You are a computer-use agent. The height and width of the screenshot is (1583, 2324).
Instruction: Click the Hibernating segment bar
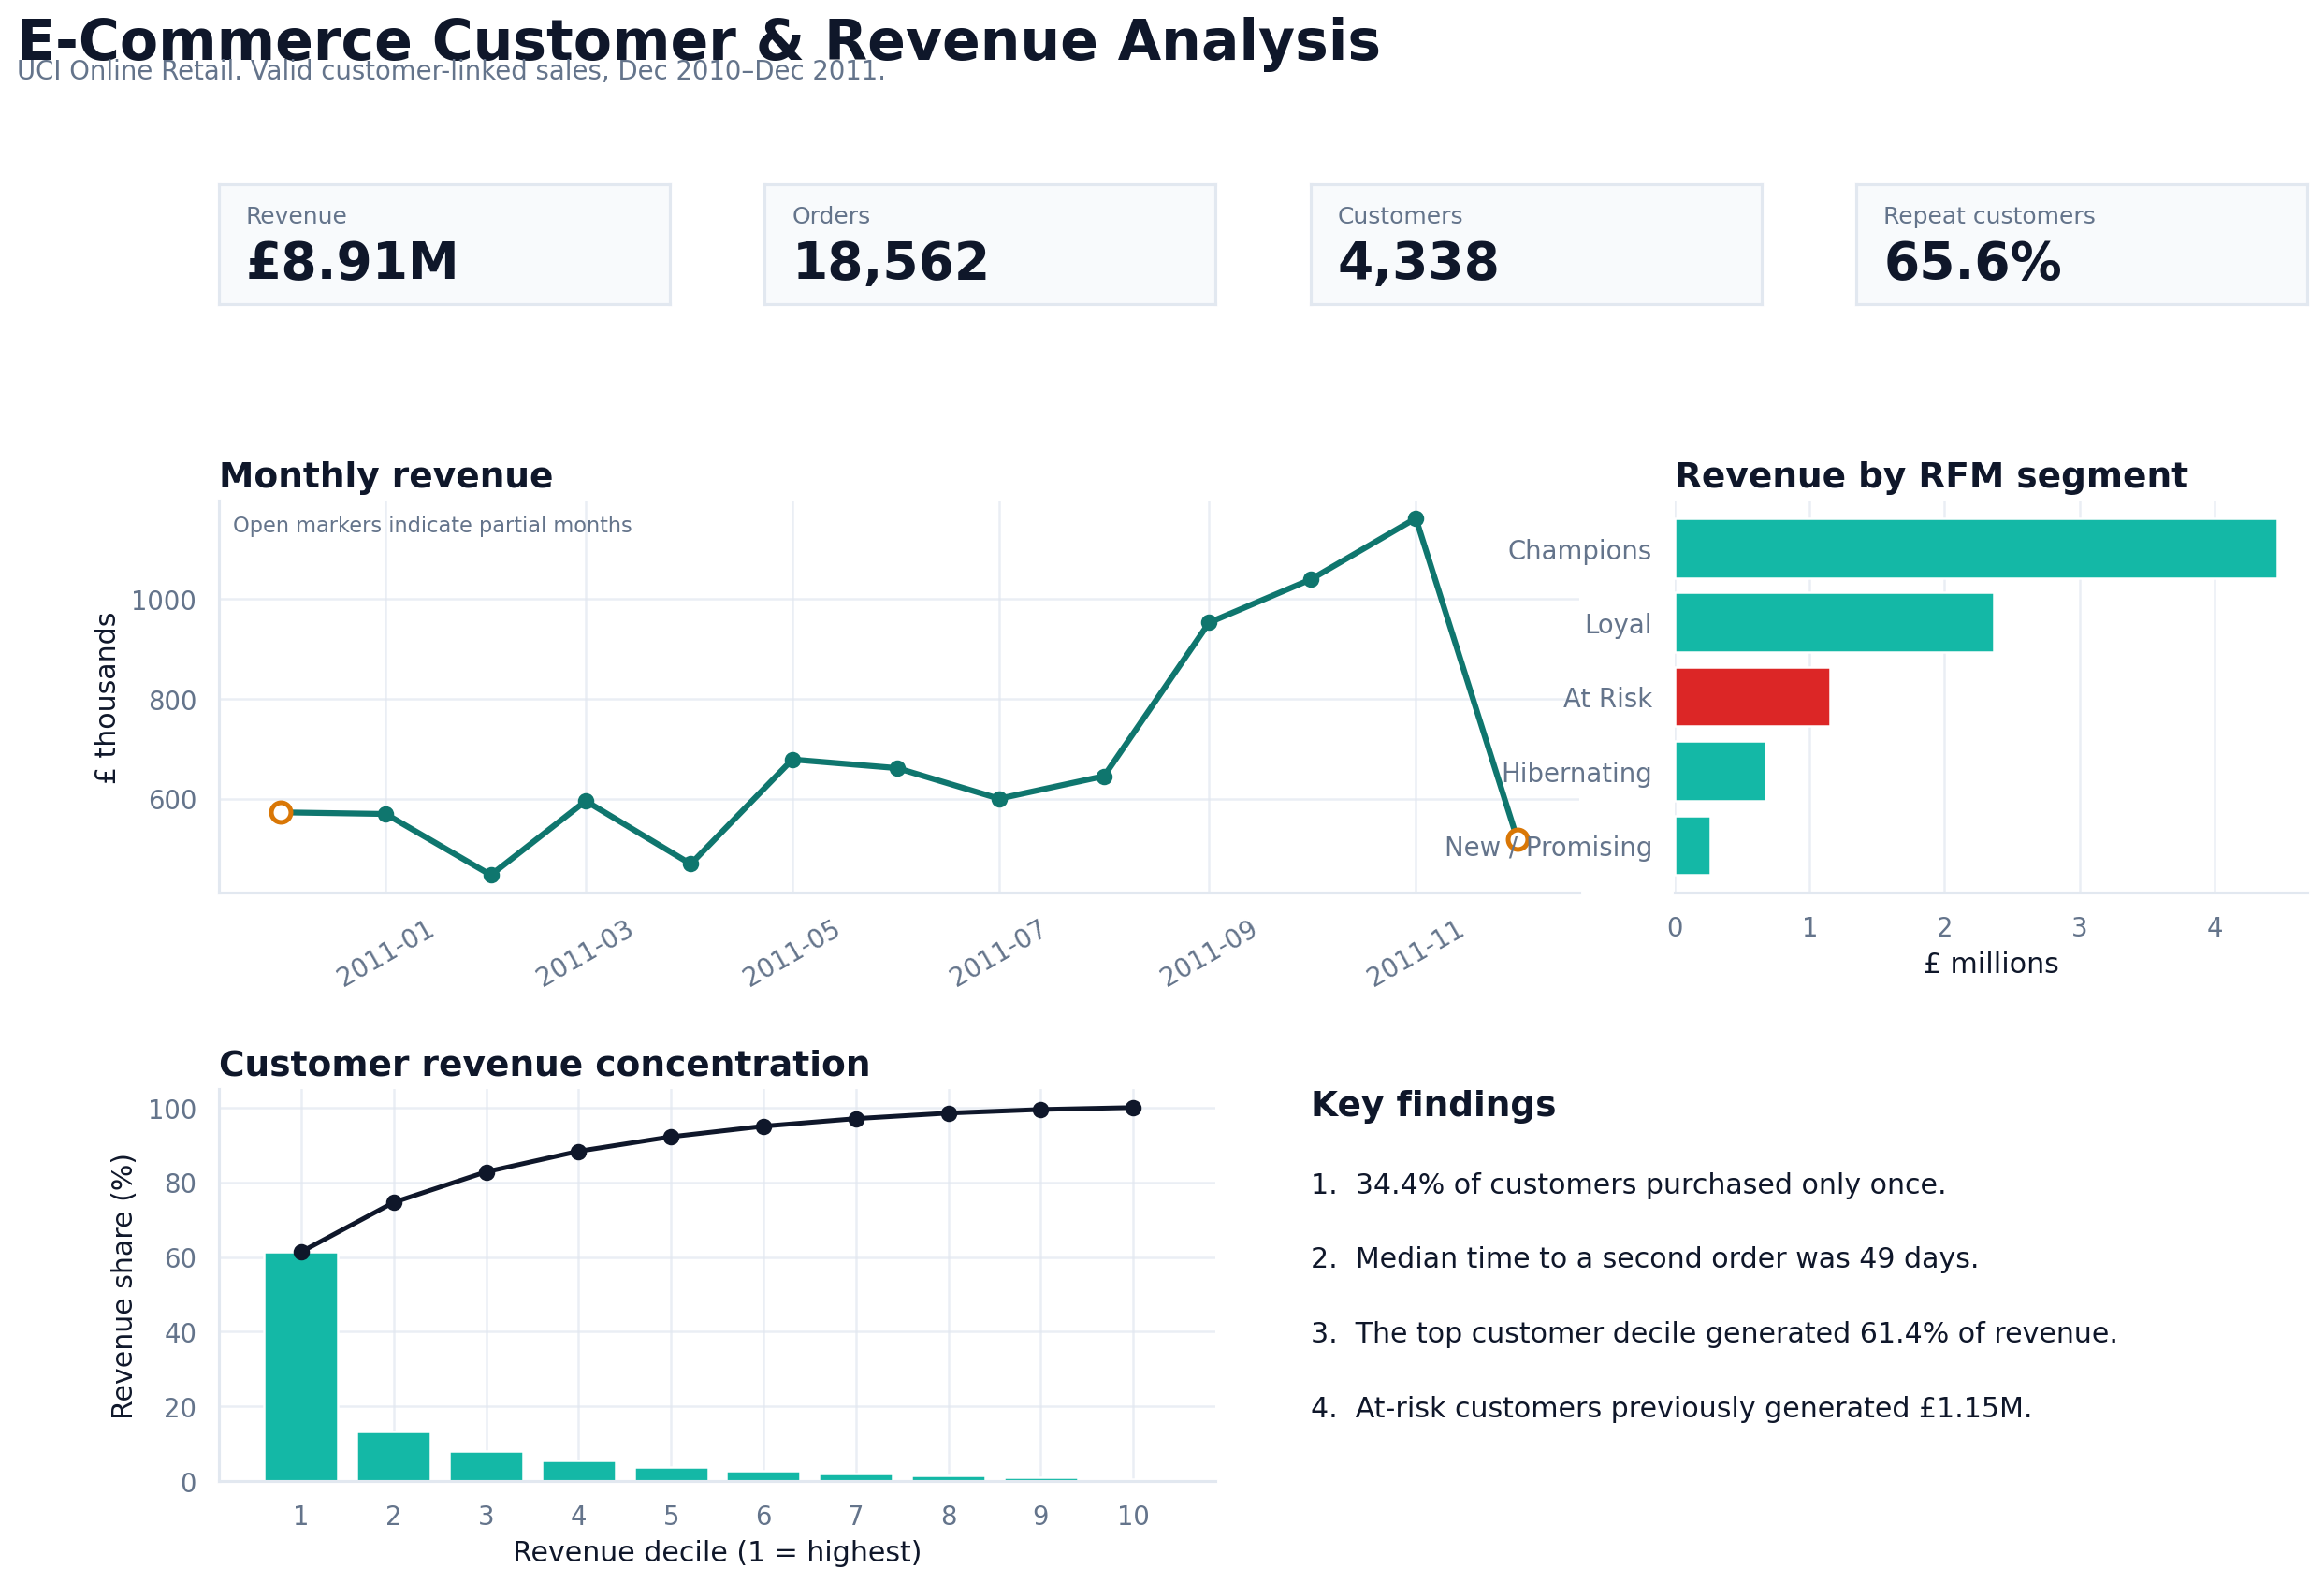(1720, 771)
